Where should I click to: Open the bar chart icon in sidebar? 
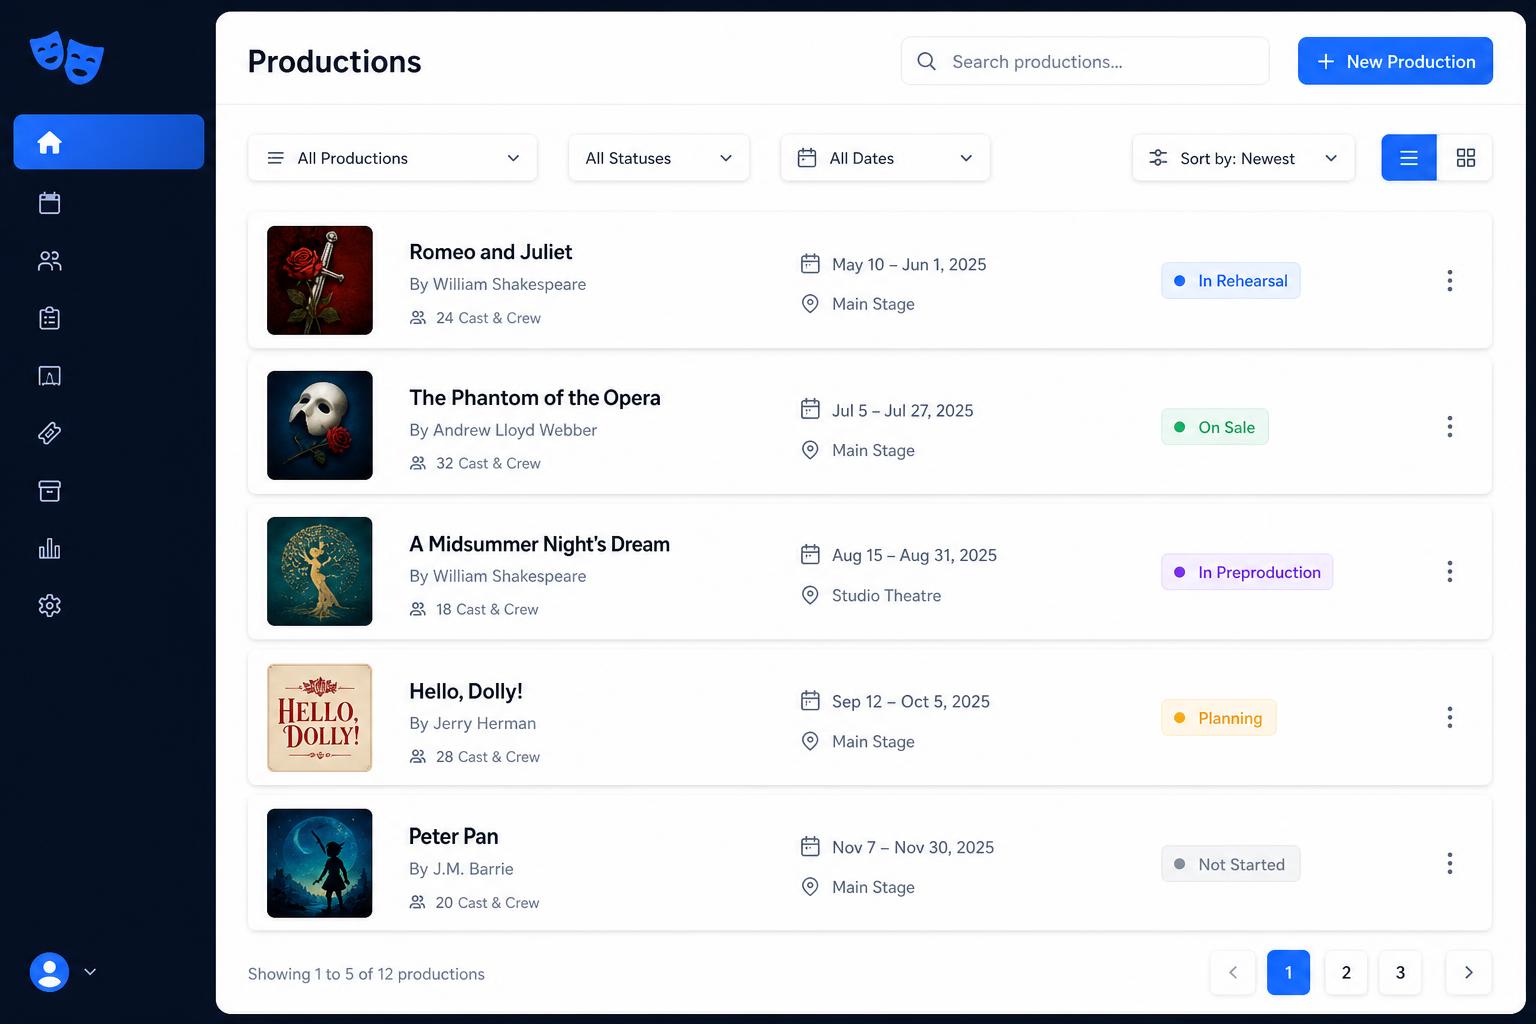(x=49, y=548)
